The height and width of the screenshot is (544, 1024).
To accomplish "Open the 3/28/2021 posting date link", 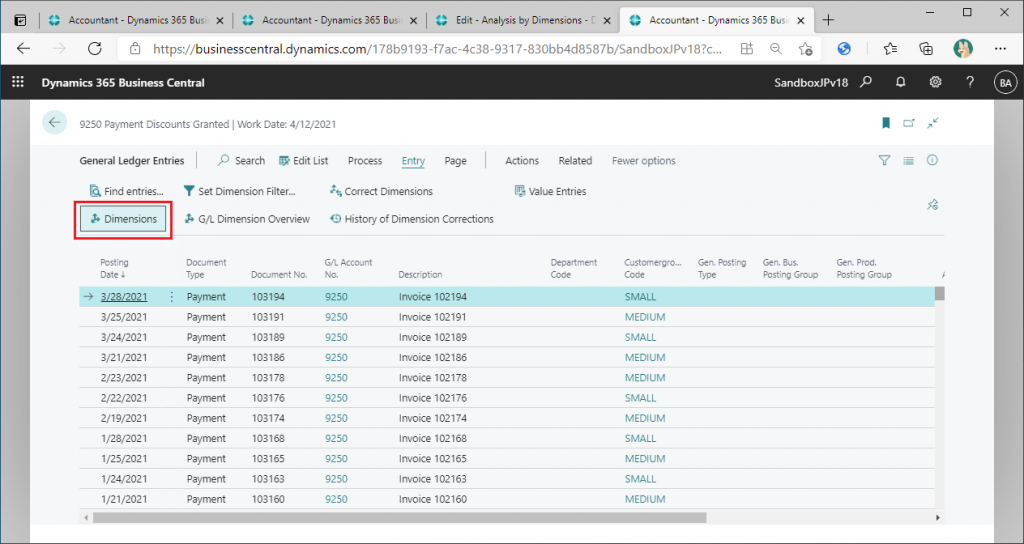I will (x=124, y=297).
